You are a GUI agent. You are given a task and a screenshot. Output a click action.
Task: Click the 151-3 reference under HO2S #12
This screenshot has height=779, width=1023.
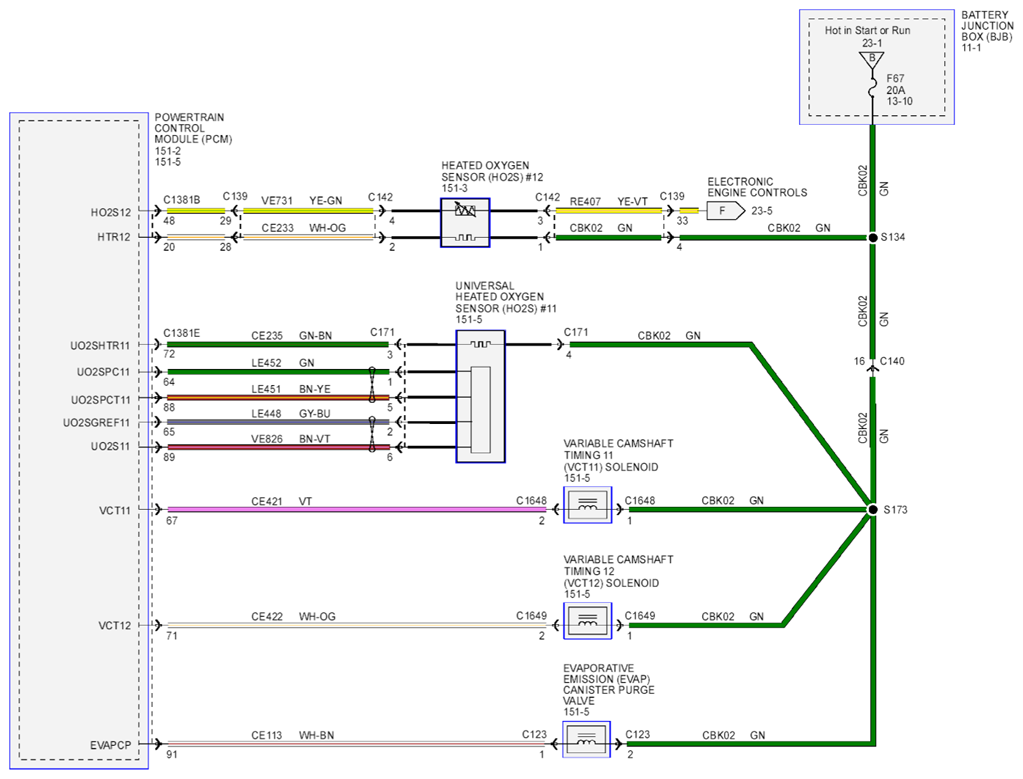[455, 189]
